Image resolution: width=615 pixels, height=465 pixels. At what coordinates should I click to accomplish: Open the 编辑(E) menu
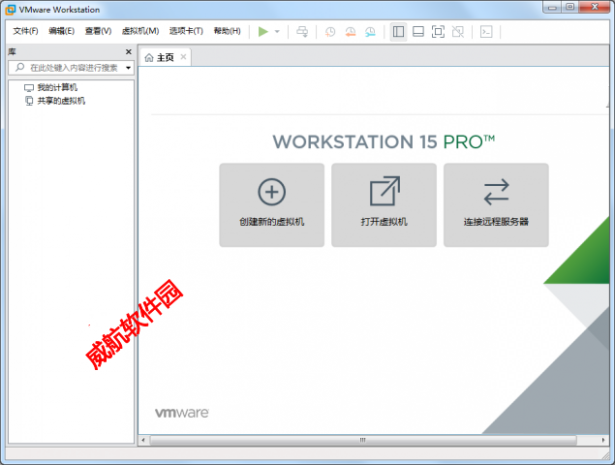point(62,31)
